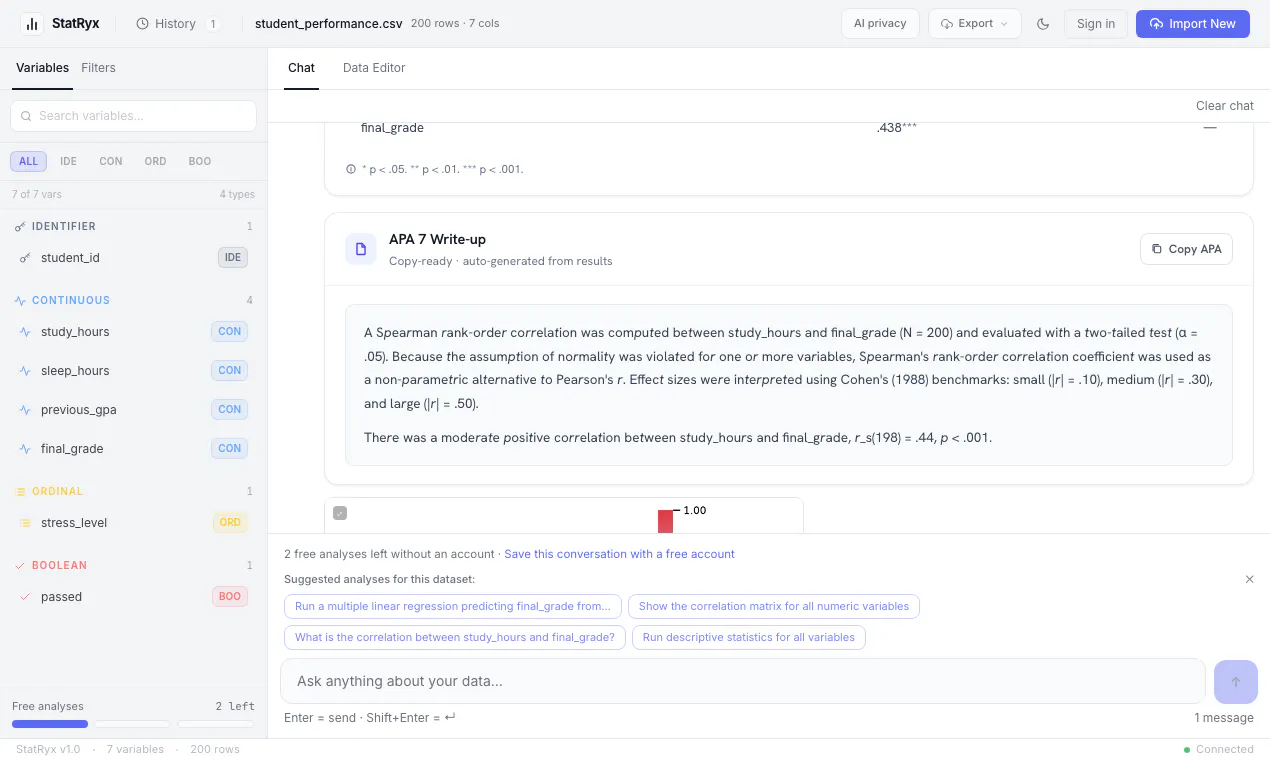The height and width of the screenshot is (760, 1270).
Task: Toggle dark mode with the moon icon
Action: tap(1043, 24)
